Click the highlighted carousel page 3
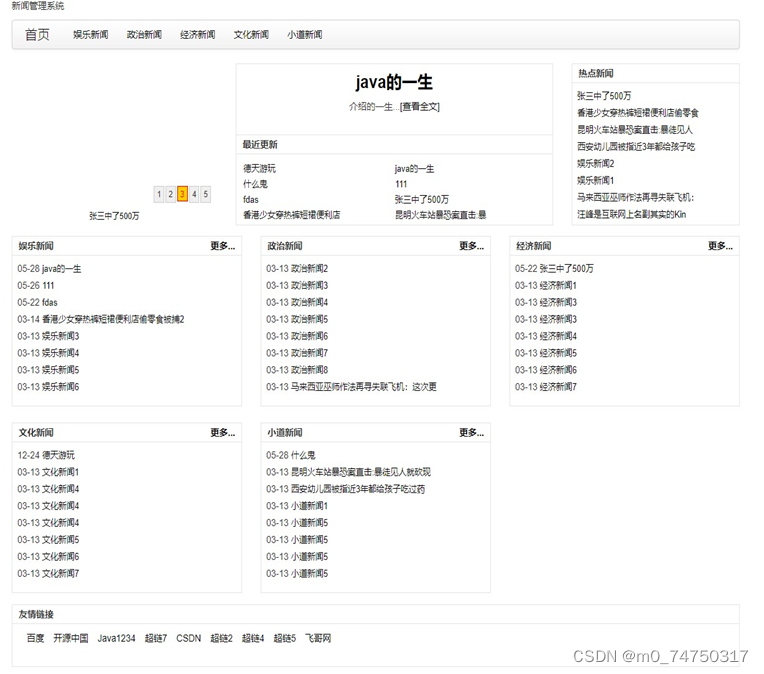Image resolution: width=764 pixels, height=674 pixels. 182,194
